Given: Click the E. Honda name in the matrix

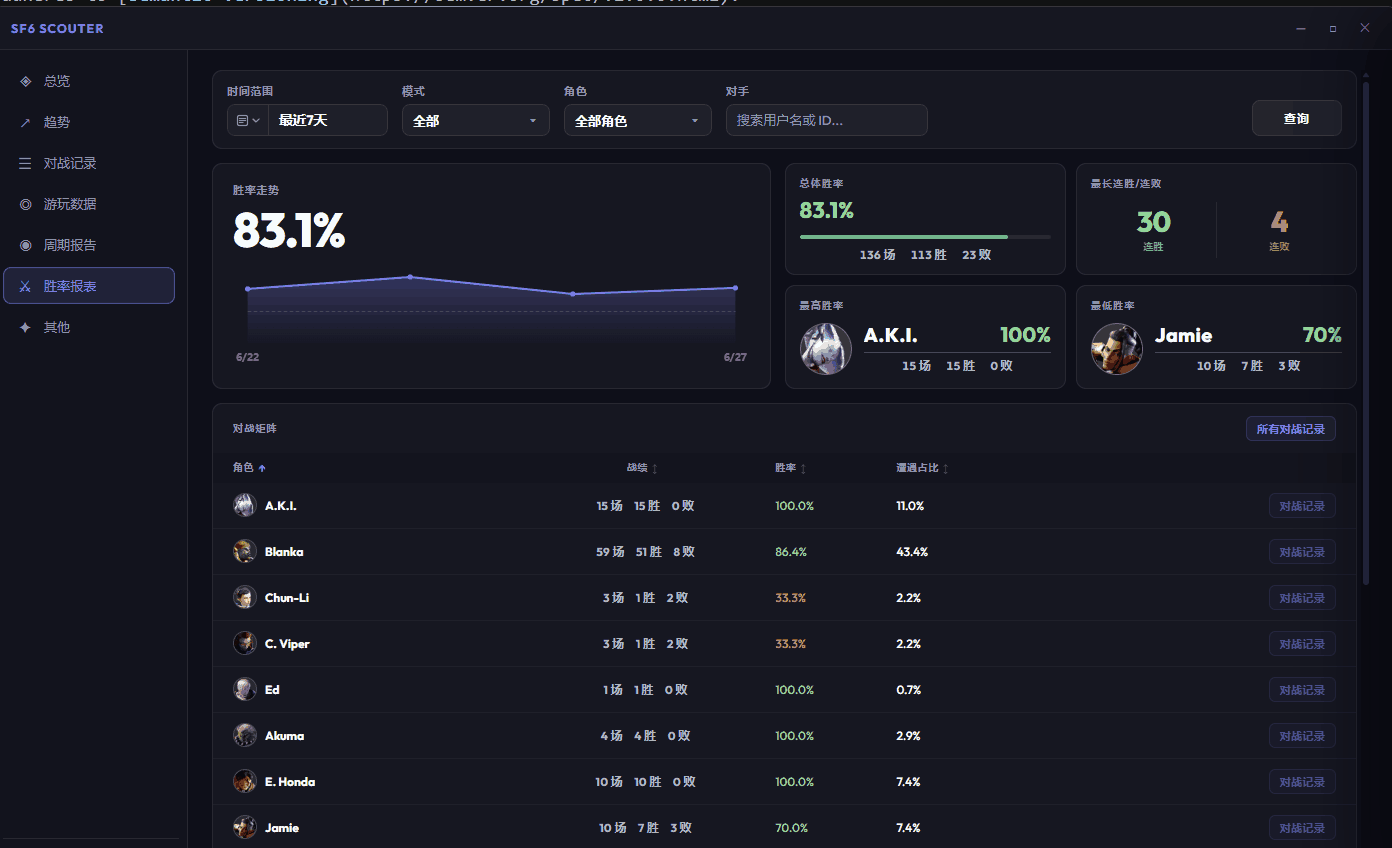Looking at the screenshot, I should point(290,782).
